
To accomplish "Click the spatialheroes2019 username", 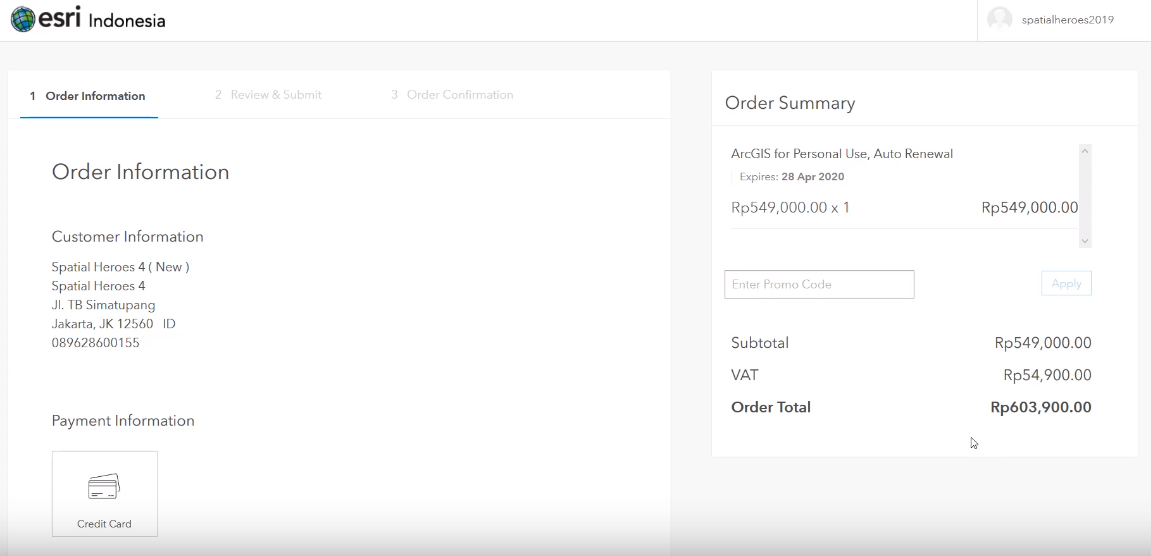I will point(1067,20).
